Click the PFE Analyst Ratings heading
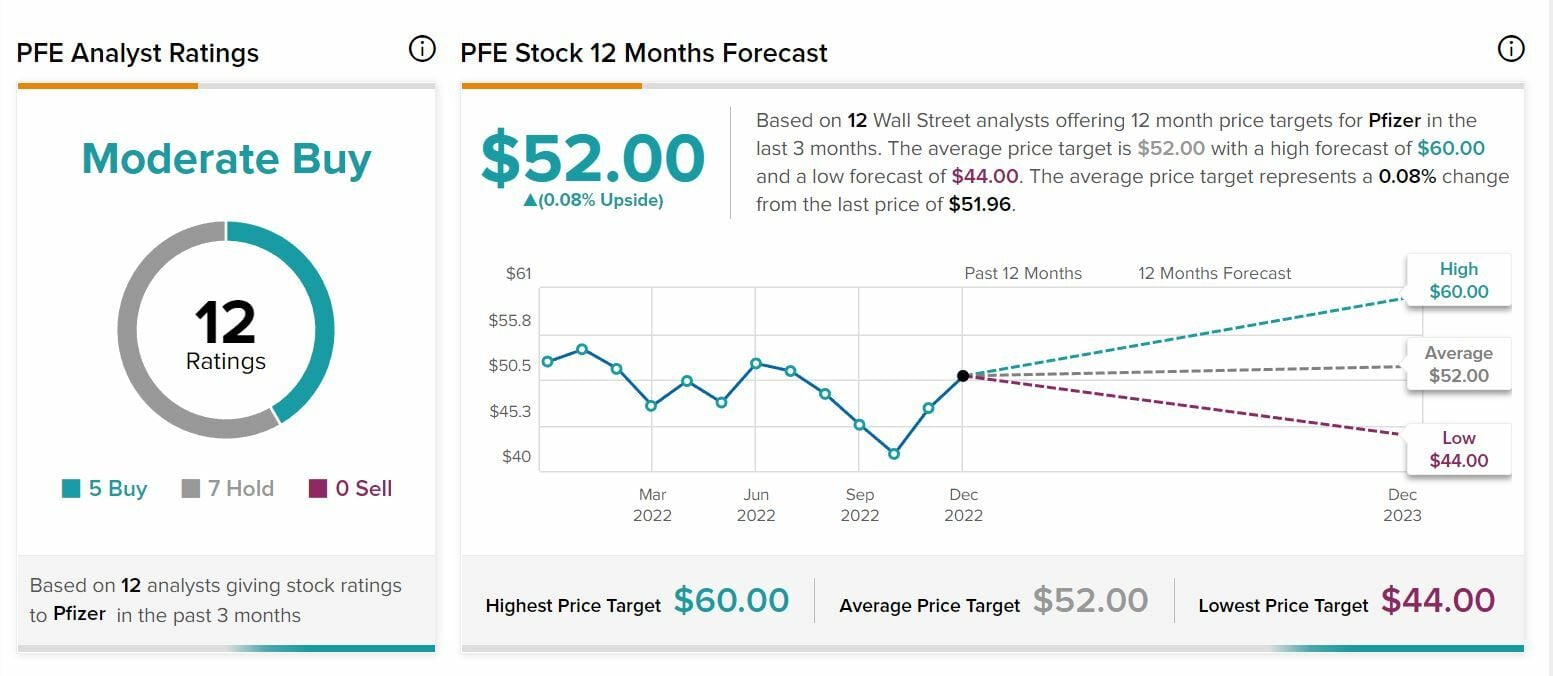This screenshot has width=1553, height=676. click(138, 53)
